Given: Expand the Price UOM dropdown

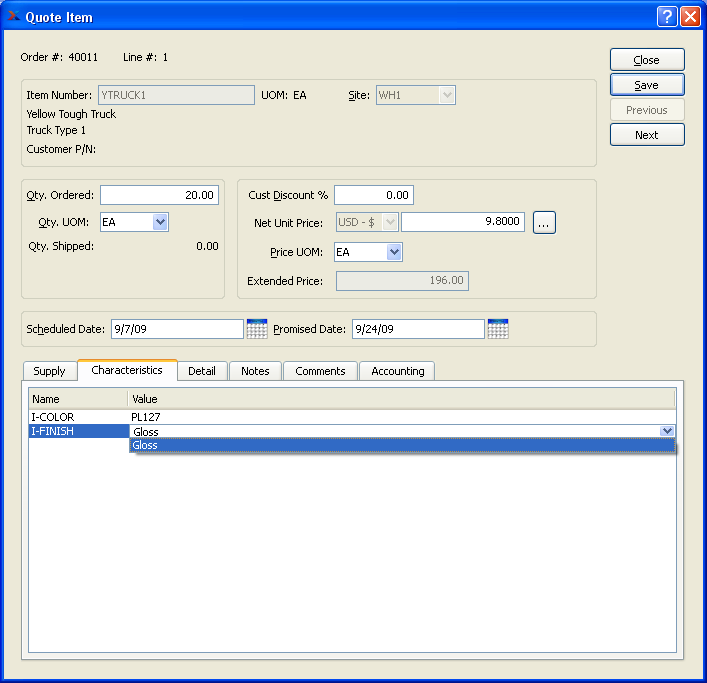Looking at the screenshot, I should point(394,252).
